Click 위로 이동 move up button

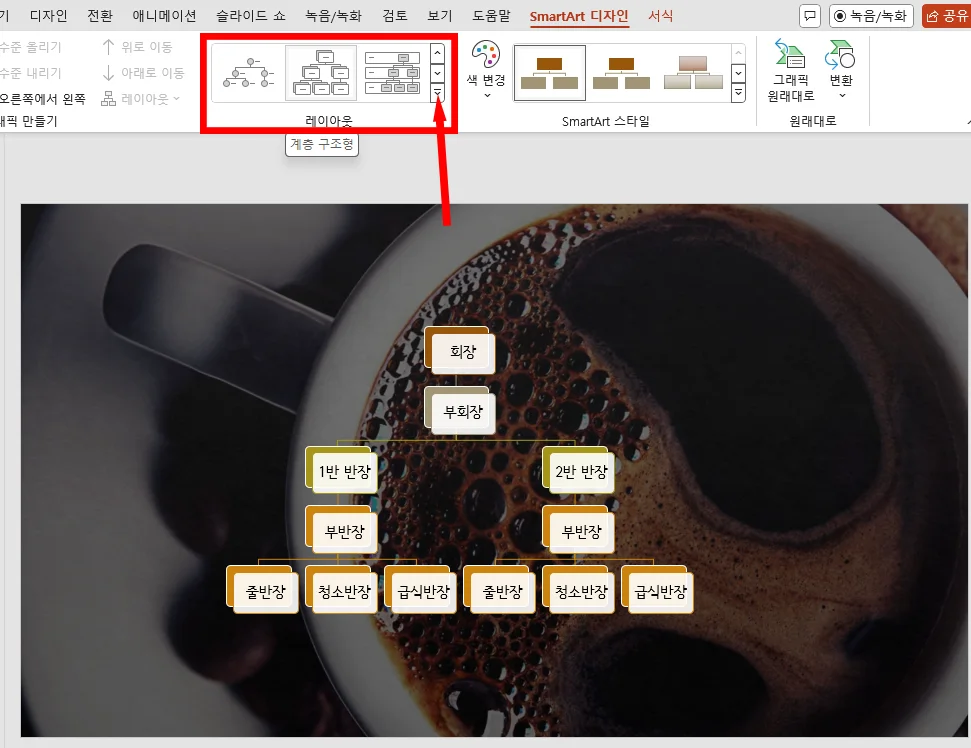[137, 46]
